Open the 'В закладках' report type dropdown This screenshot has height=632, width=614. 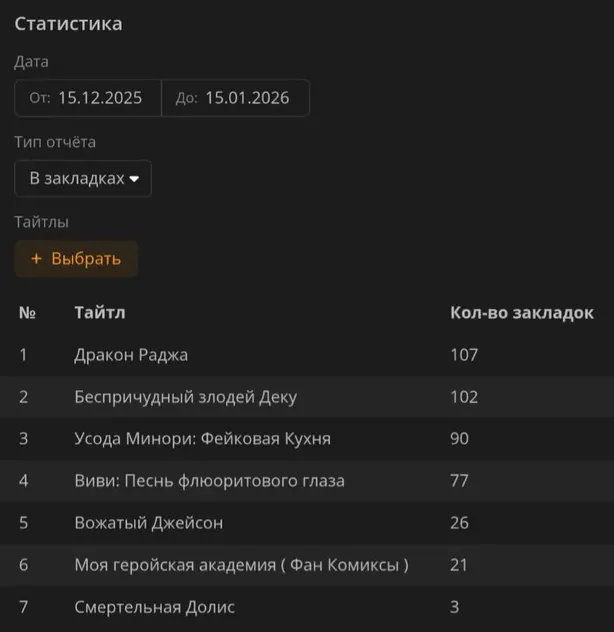point(83,178)
